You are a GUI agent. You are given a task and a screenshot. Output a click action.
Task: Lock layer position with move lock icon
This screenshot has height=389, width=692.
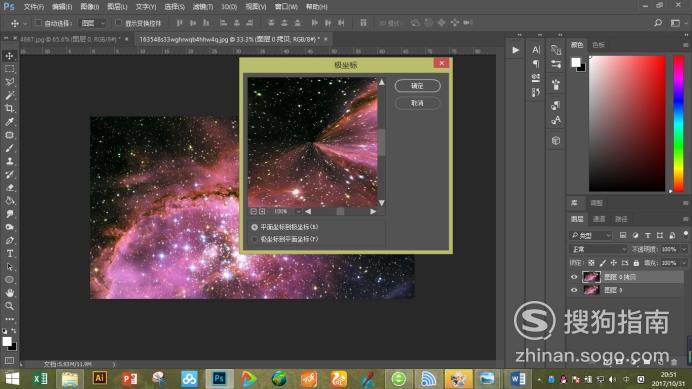(x=613, y=263)
